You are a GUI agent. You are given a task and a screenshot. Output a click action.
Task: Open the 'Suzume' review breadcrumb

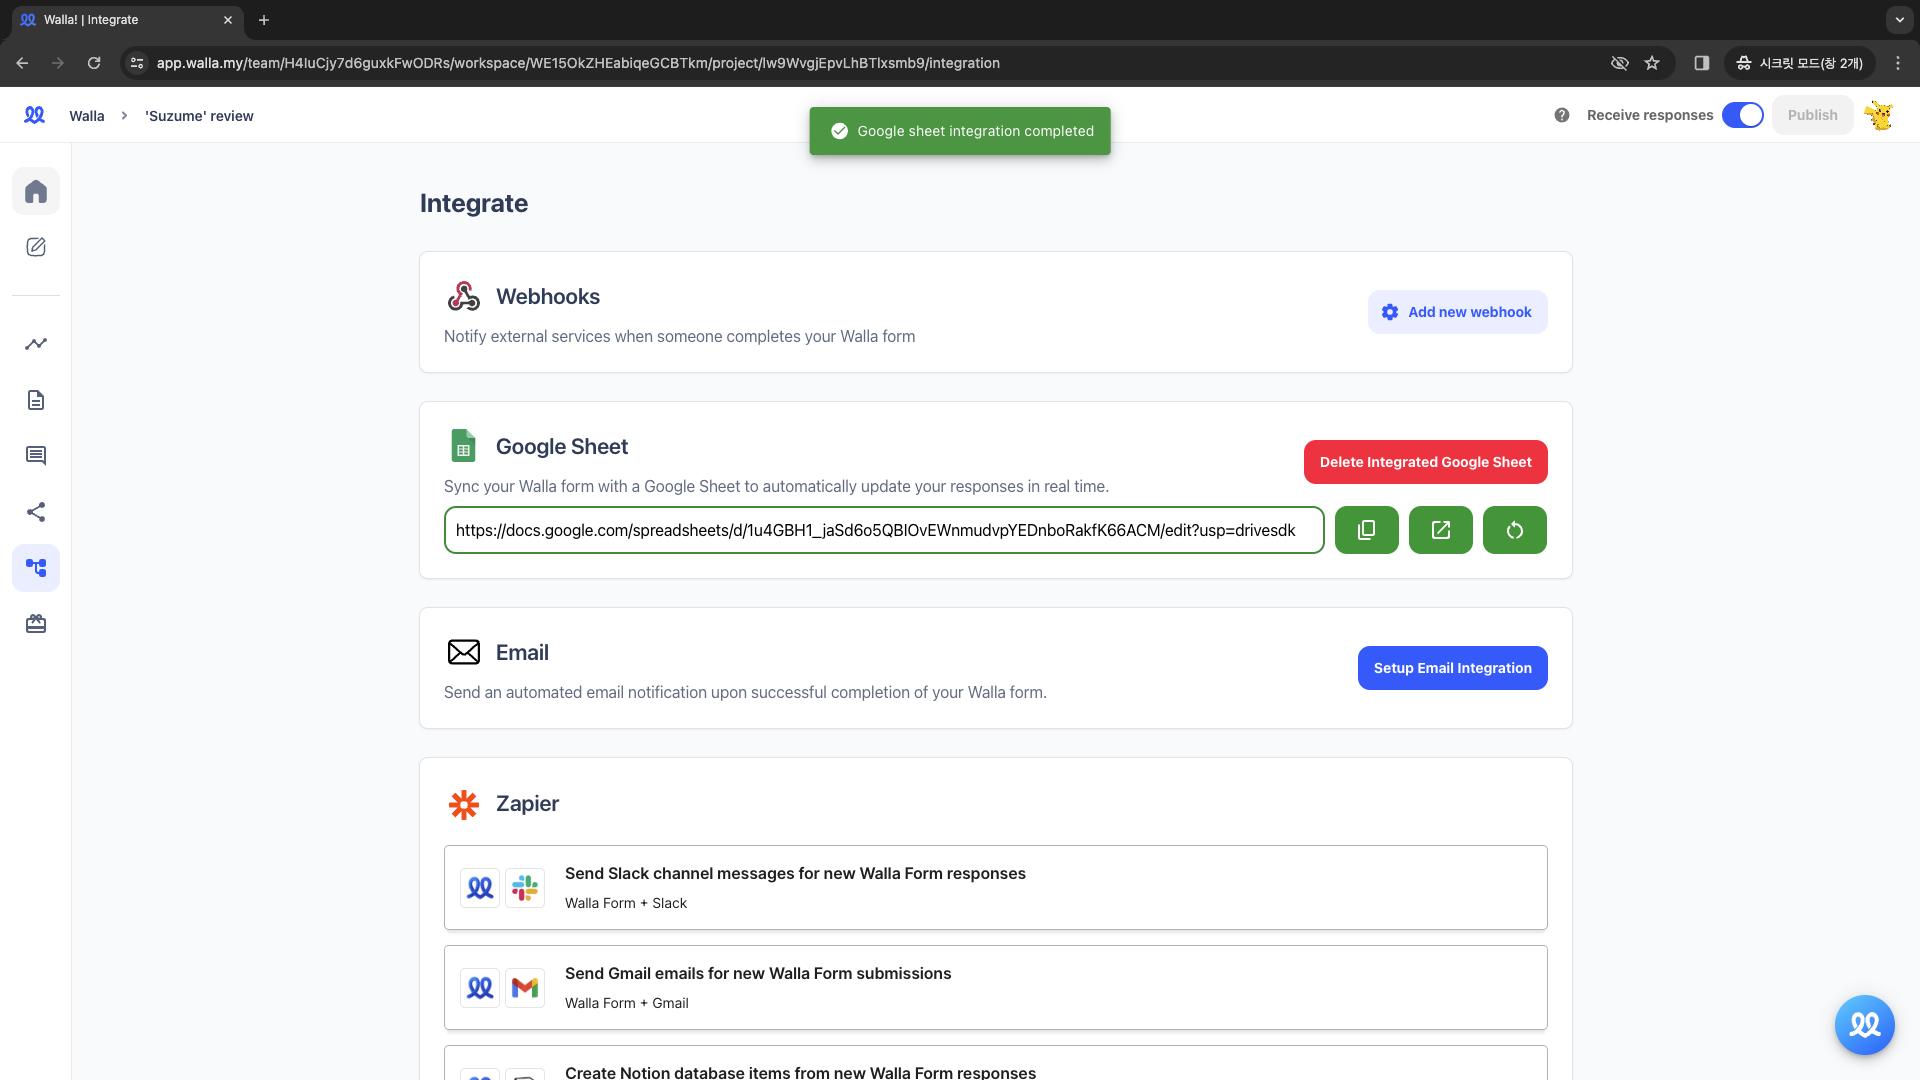(x=199, y=116)
